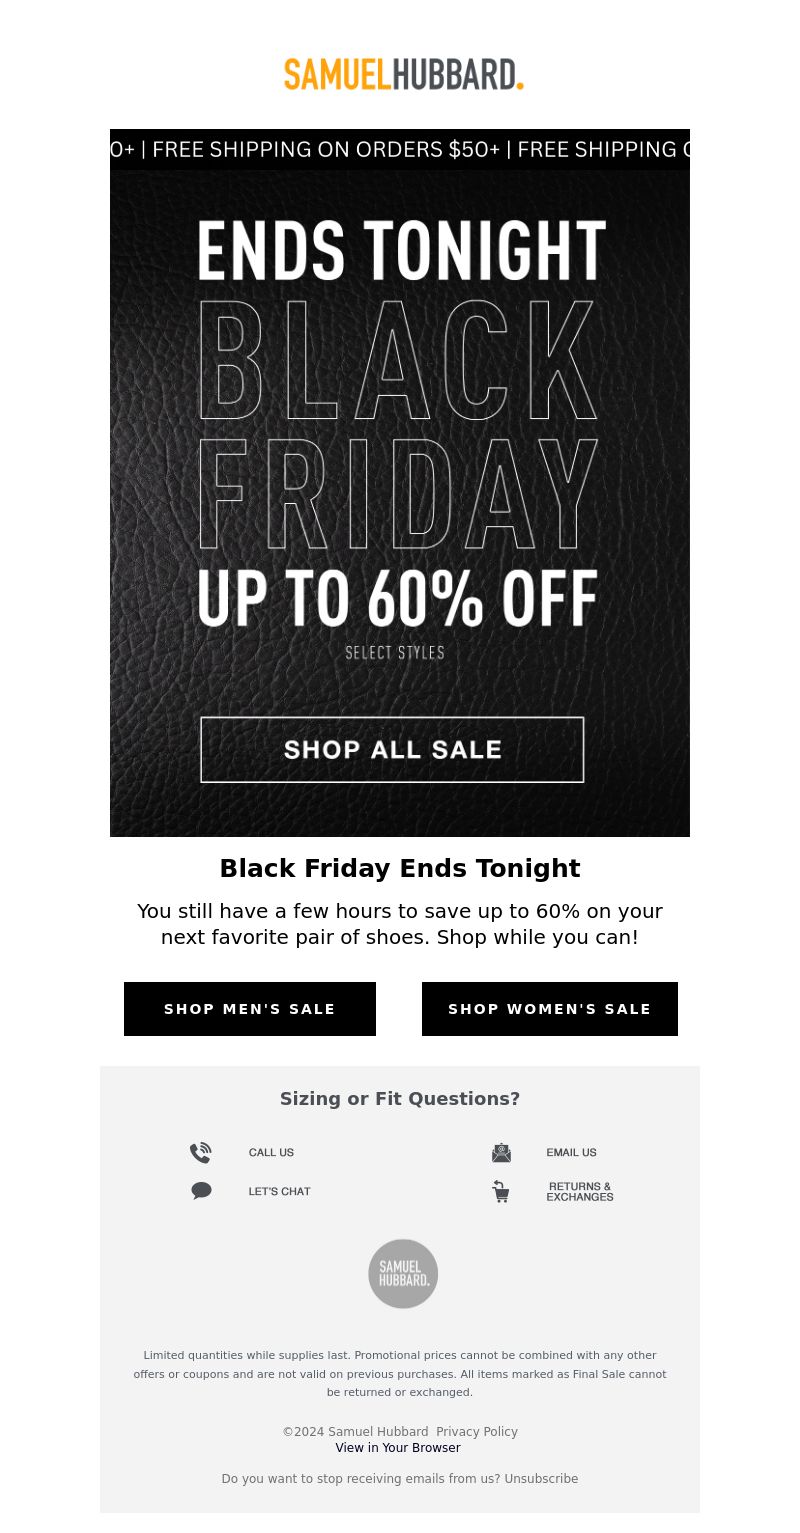Click the Email Us text link

pos(572,1153)
